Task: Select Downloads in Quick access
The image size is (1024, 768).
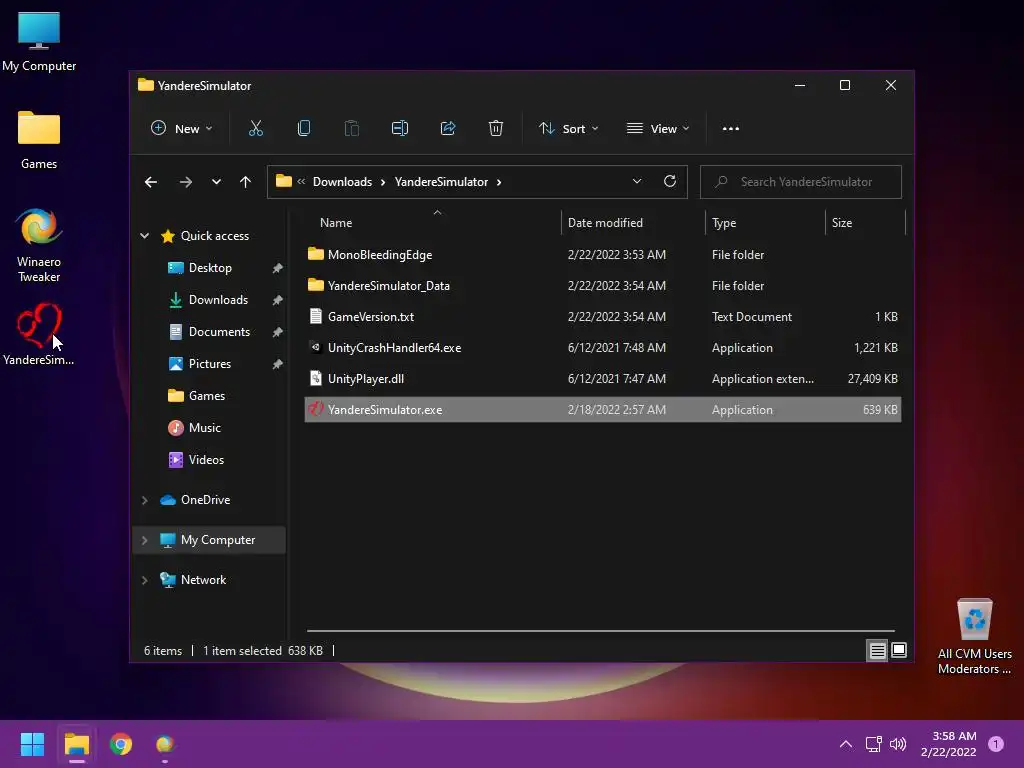Action: [218, 300]
